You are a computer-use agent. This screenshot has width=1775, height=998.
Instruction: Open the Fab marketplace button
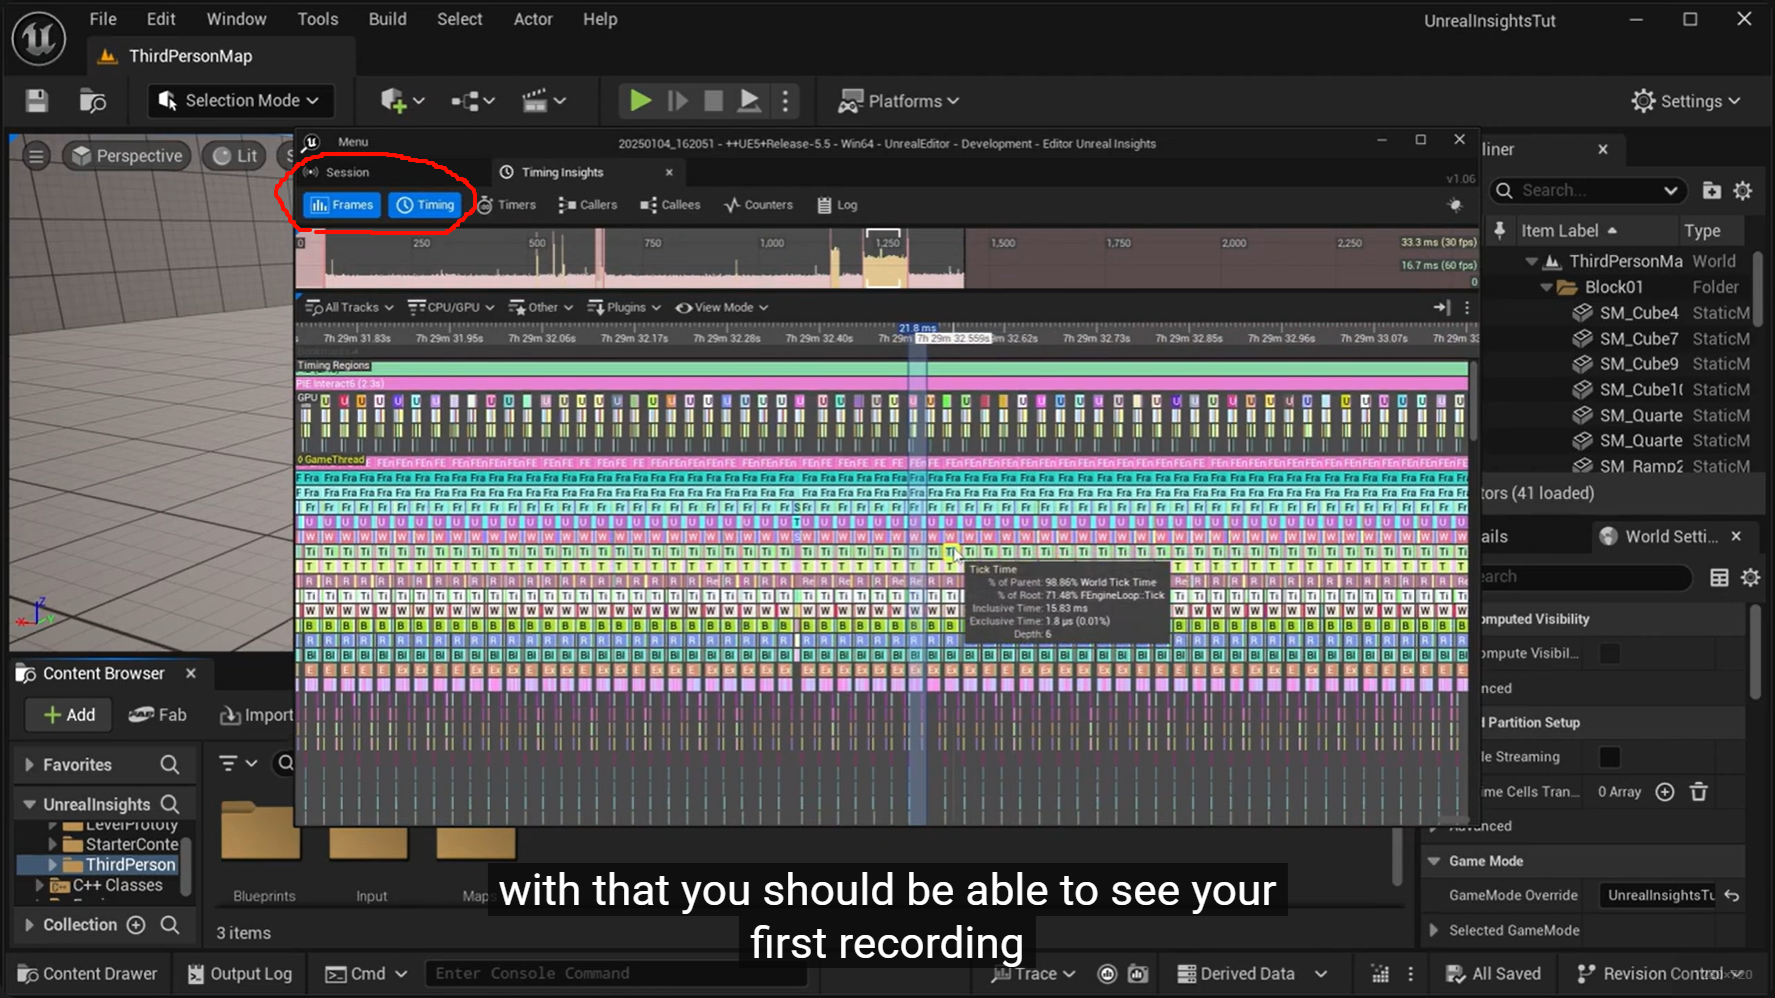point(157,715)
